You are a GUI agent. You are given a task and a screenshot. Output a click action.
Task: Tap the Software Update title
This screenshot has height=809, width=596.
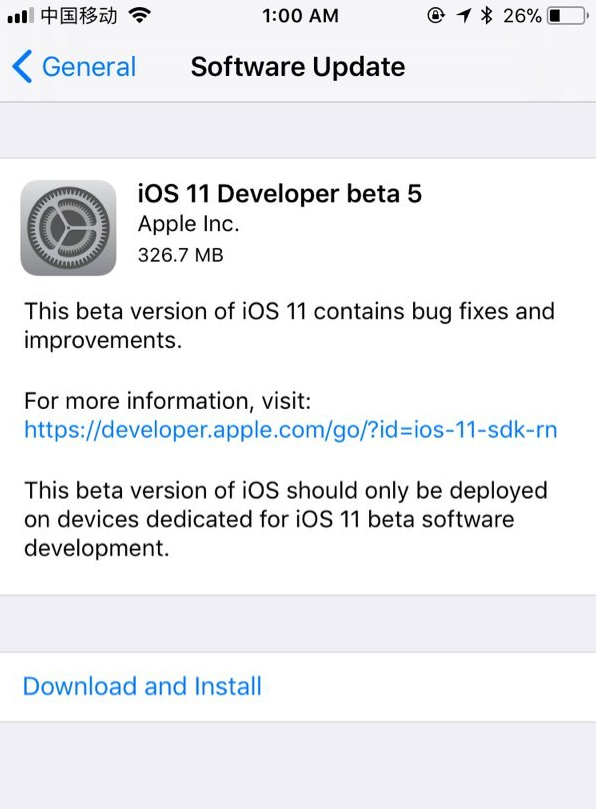click(298, 67)
